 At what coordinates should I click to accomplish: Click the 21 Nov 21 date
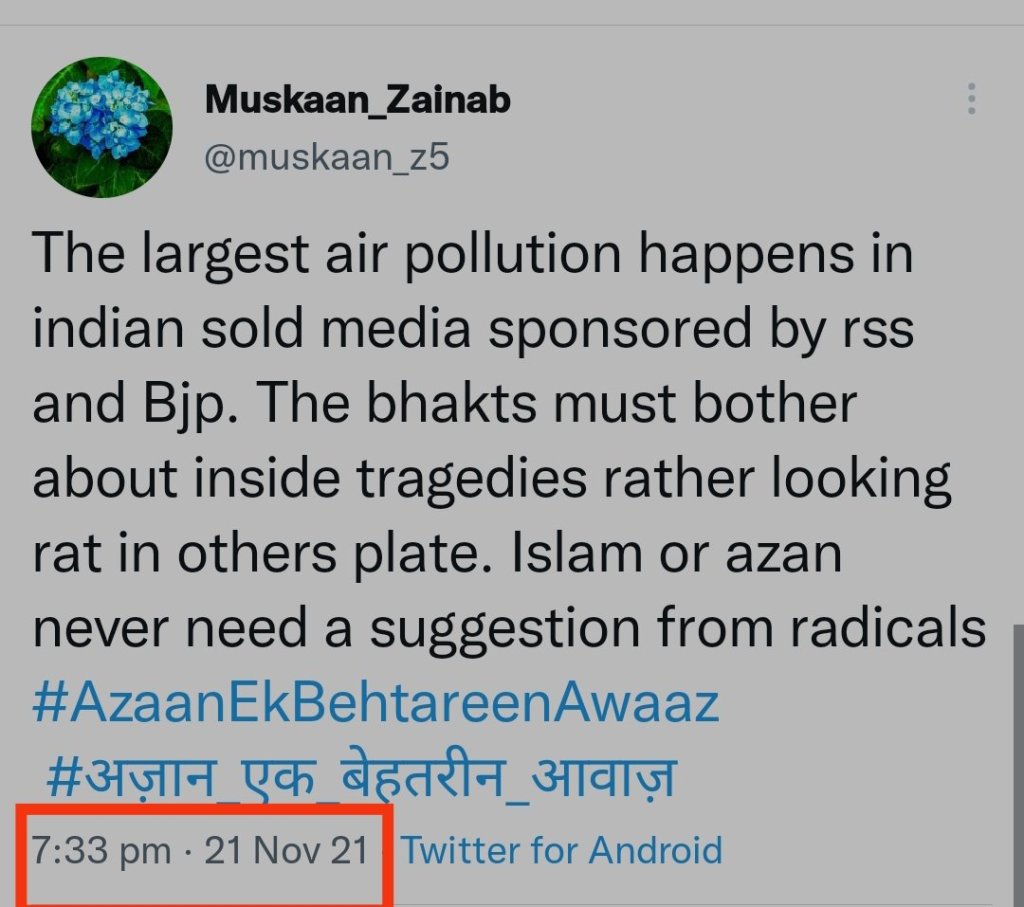[288, 851]
